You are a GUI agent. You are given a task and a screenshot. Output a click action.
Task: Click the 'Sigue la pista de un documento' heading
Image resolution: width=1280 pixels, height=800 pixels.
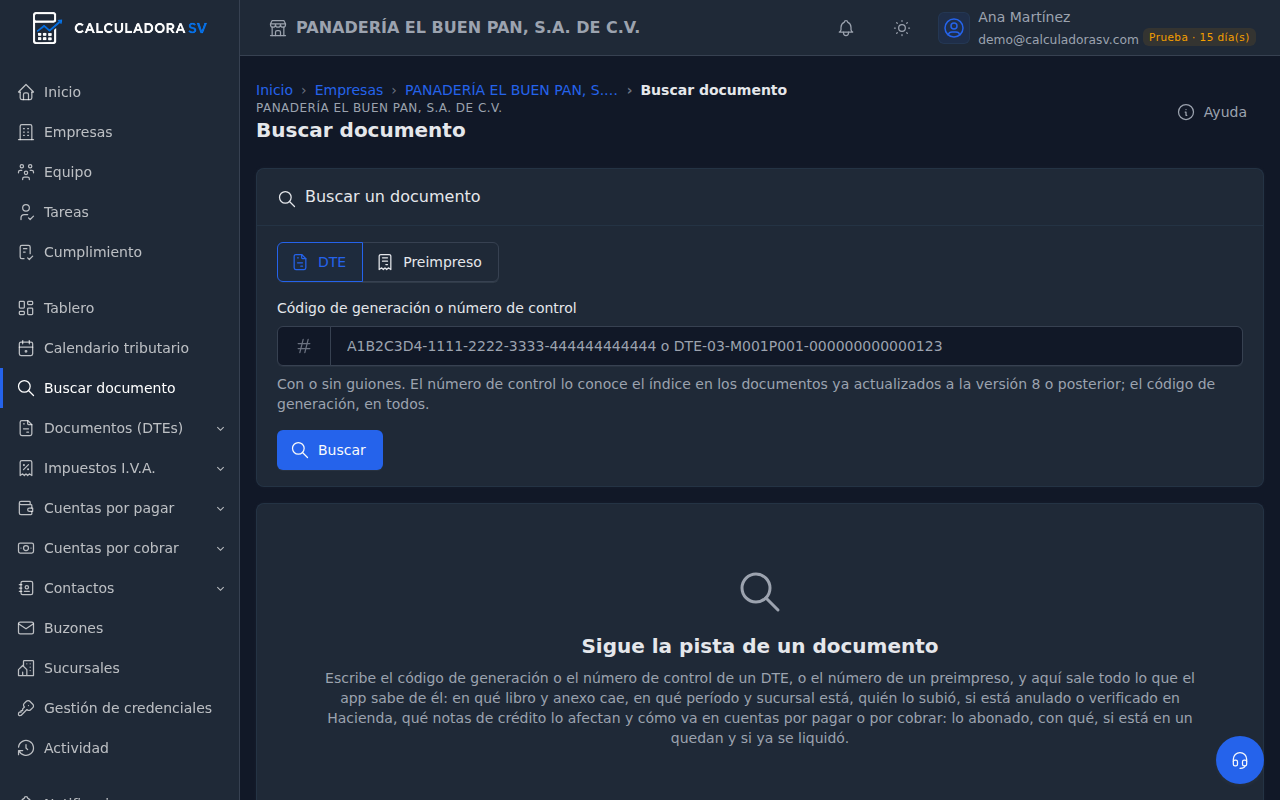[x=760, y=646]
